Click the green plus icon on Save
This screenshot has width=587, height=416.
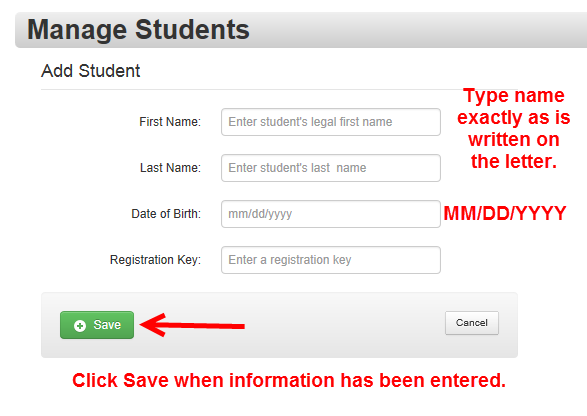[80, 326]
